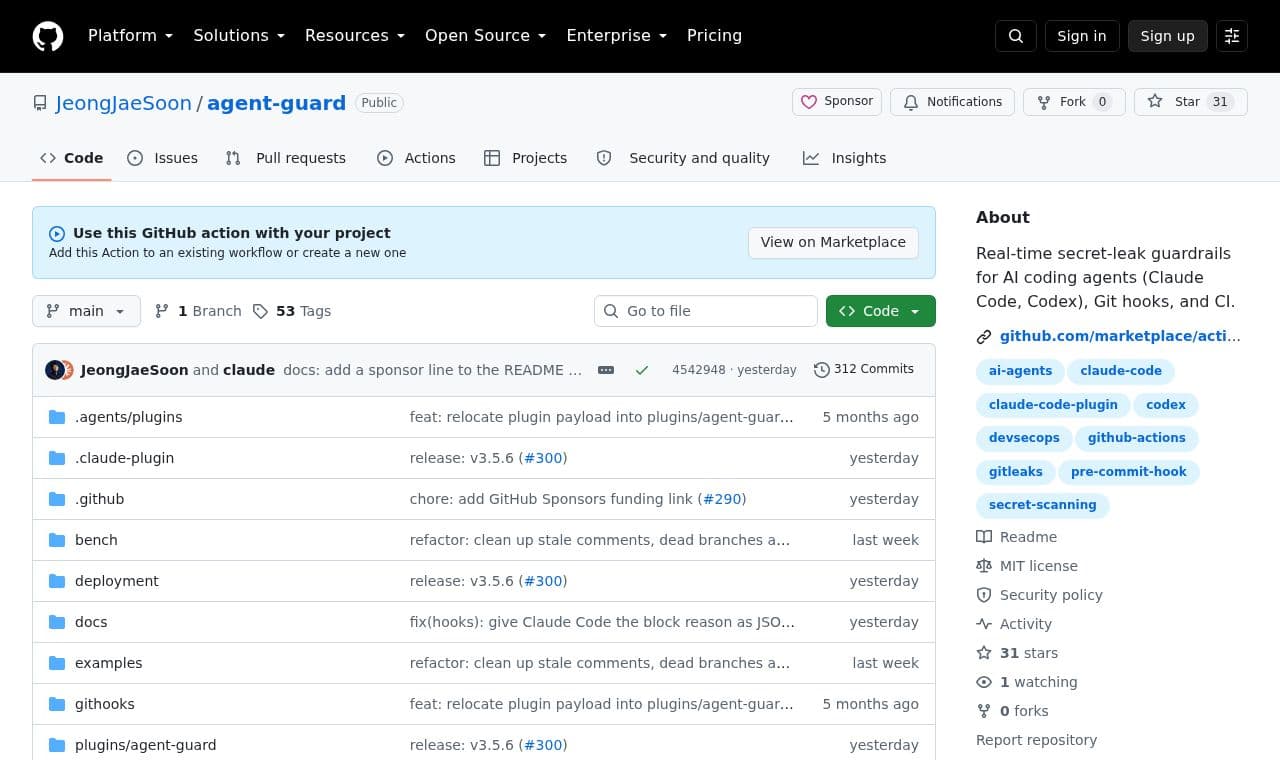Open the Pricing link
The width and height of the screenshot is (1280, 760).
click(714, 36)
